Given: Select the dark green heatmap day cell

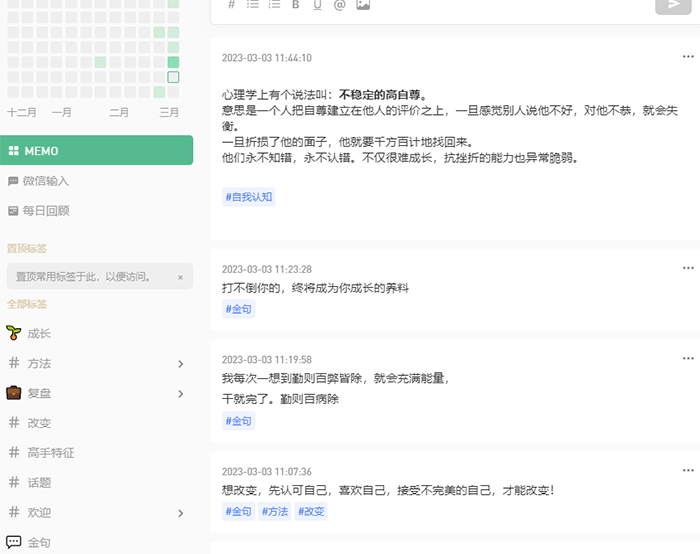Looking at the screenshot, I should pyautogui.click(x=173, y=62).
